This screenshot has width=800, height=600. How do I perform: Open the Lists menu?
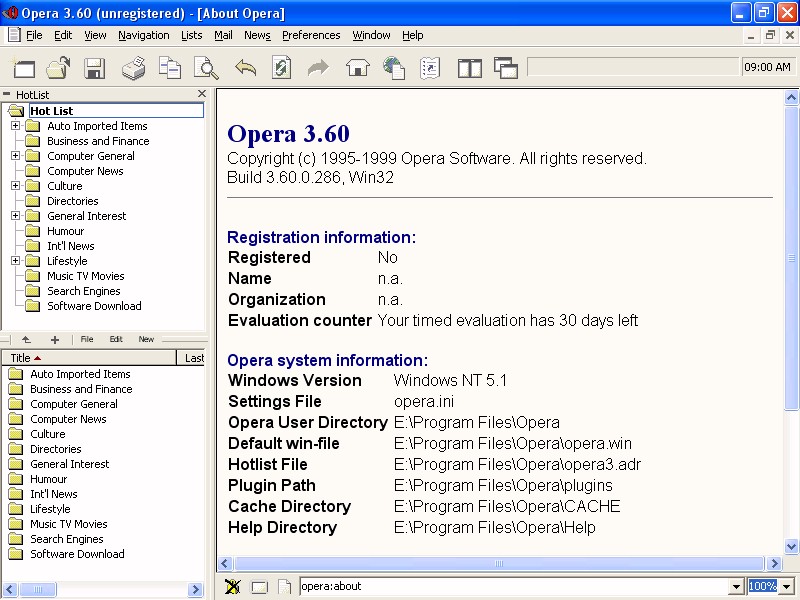pyautogui.click(x=191, y=35)
